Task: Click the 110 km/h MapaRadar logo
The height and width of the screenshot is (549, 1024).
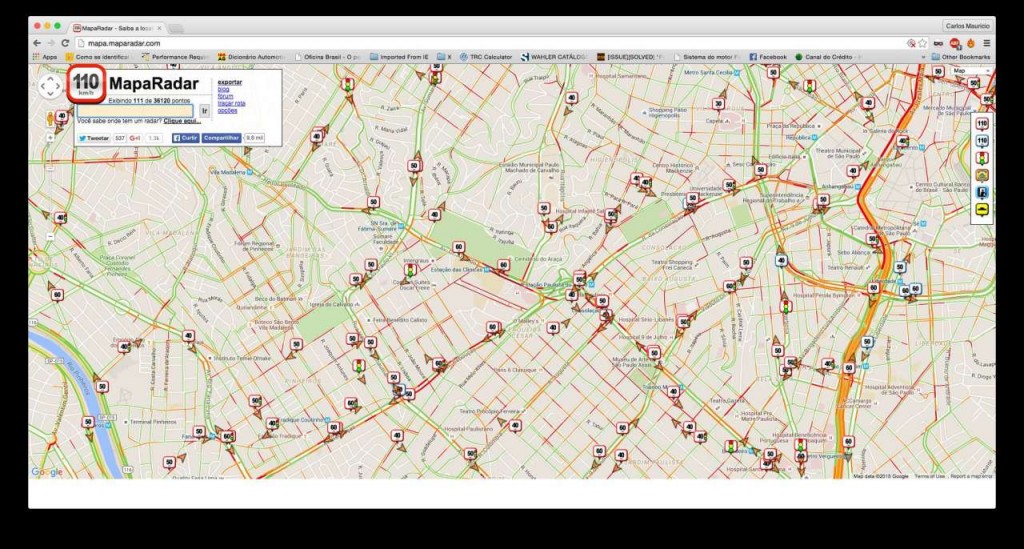Action: 86,85
